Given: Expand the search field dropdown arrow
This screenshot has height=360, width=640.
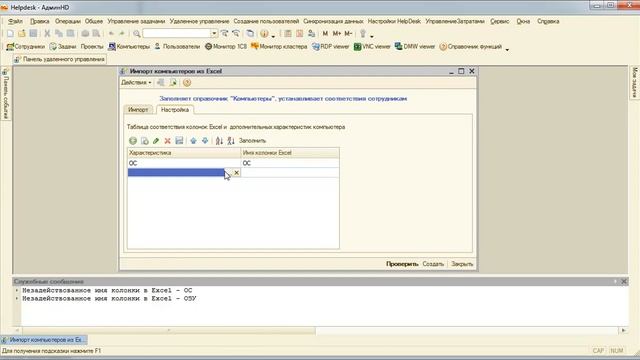Looking at the screenshot, I should click(214, 33).
